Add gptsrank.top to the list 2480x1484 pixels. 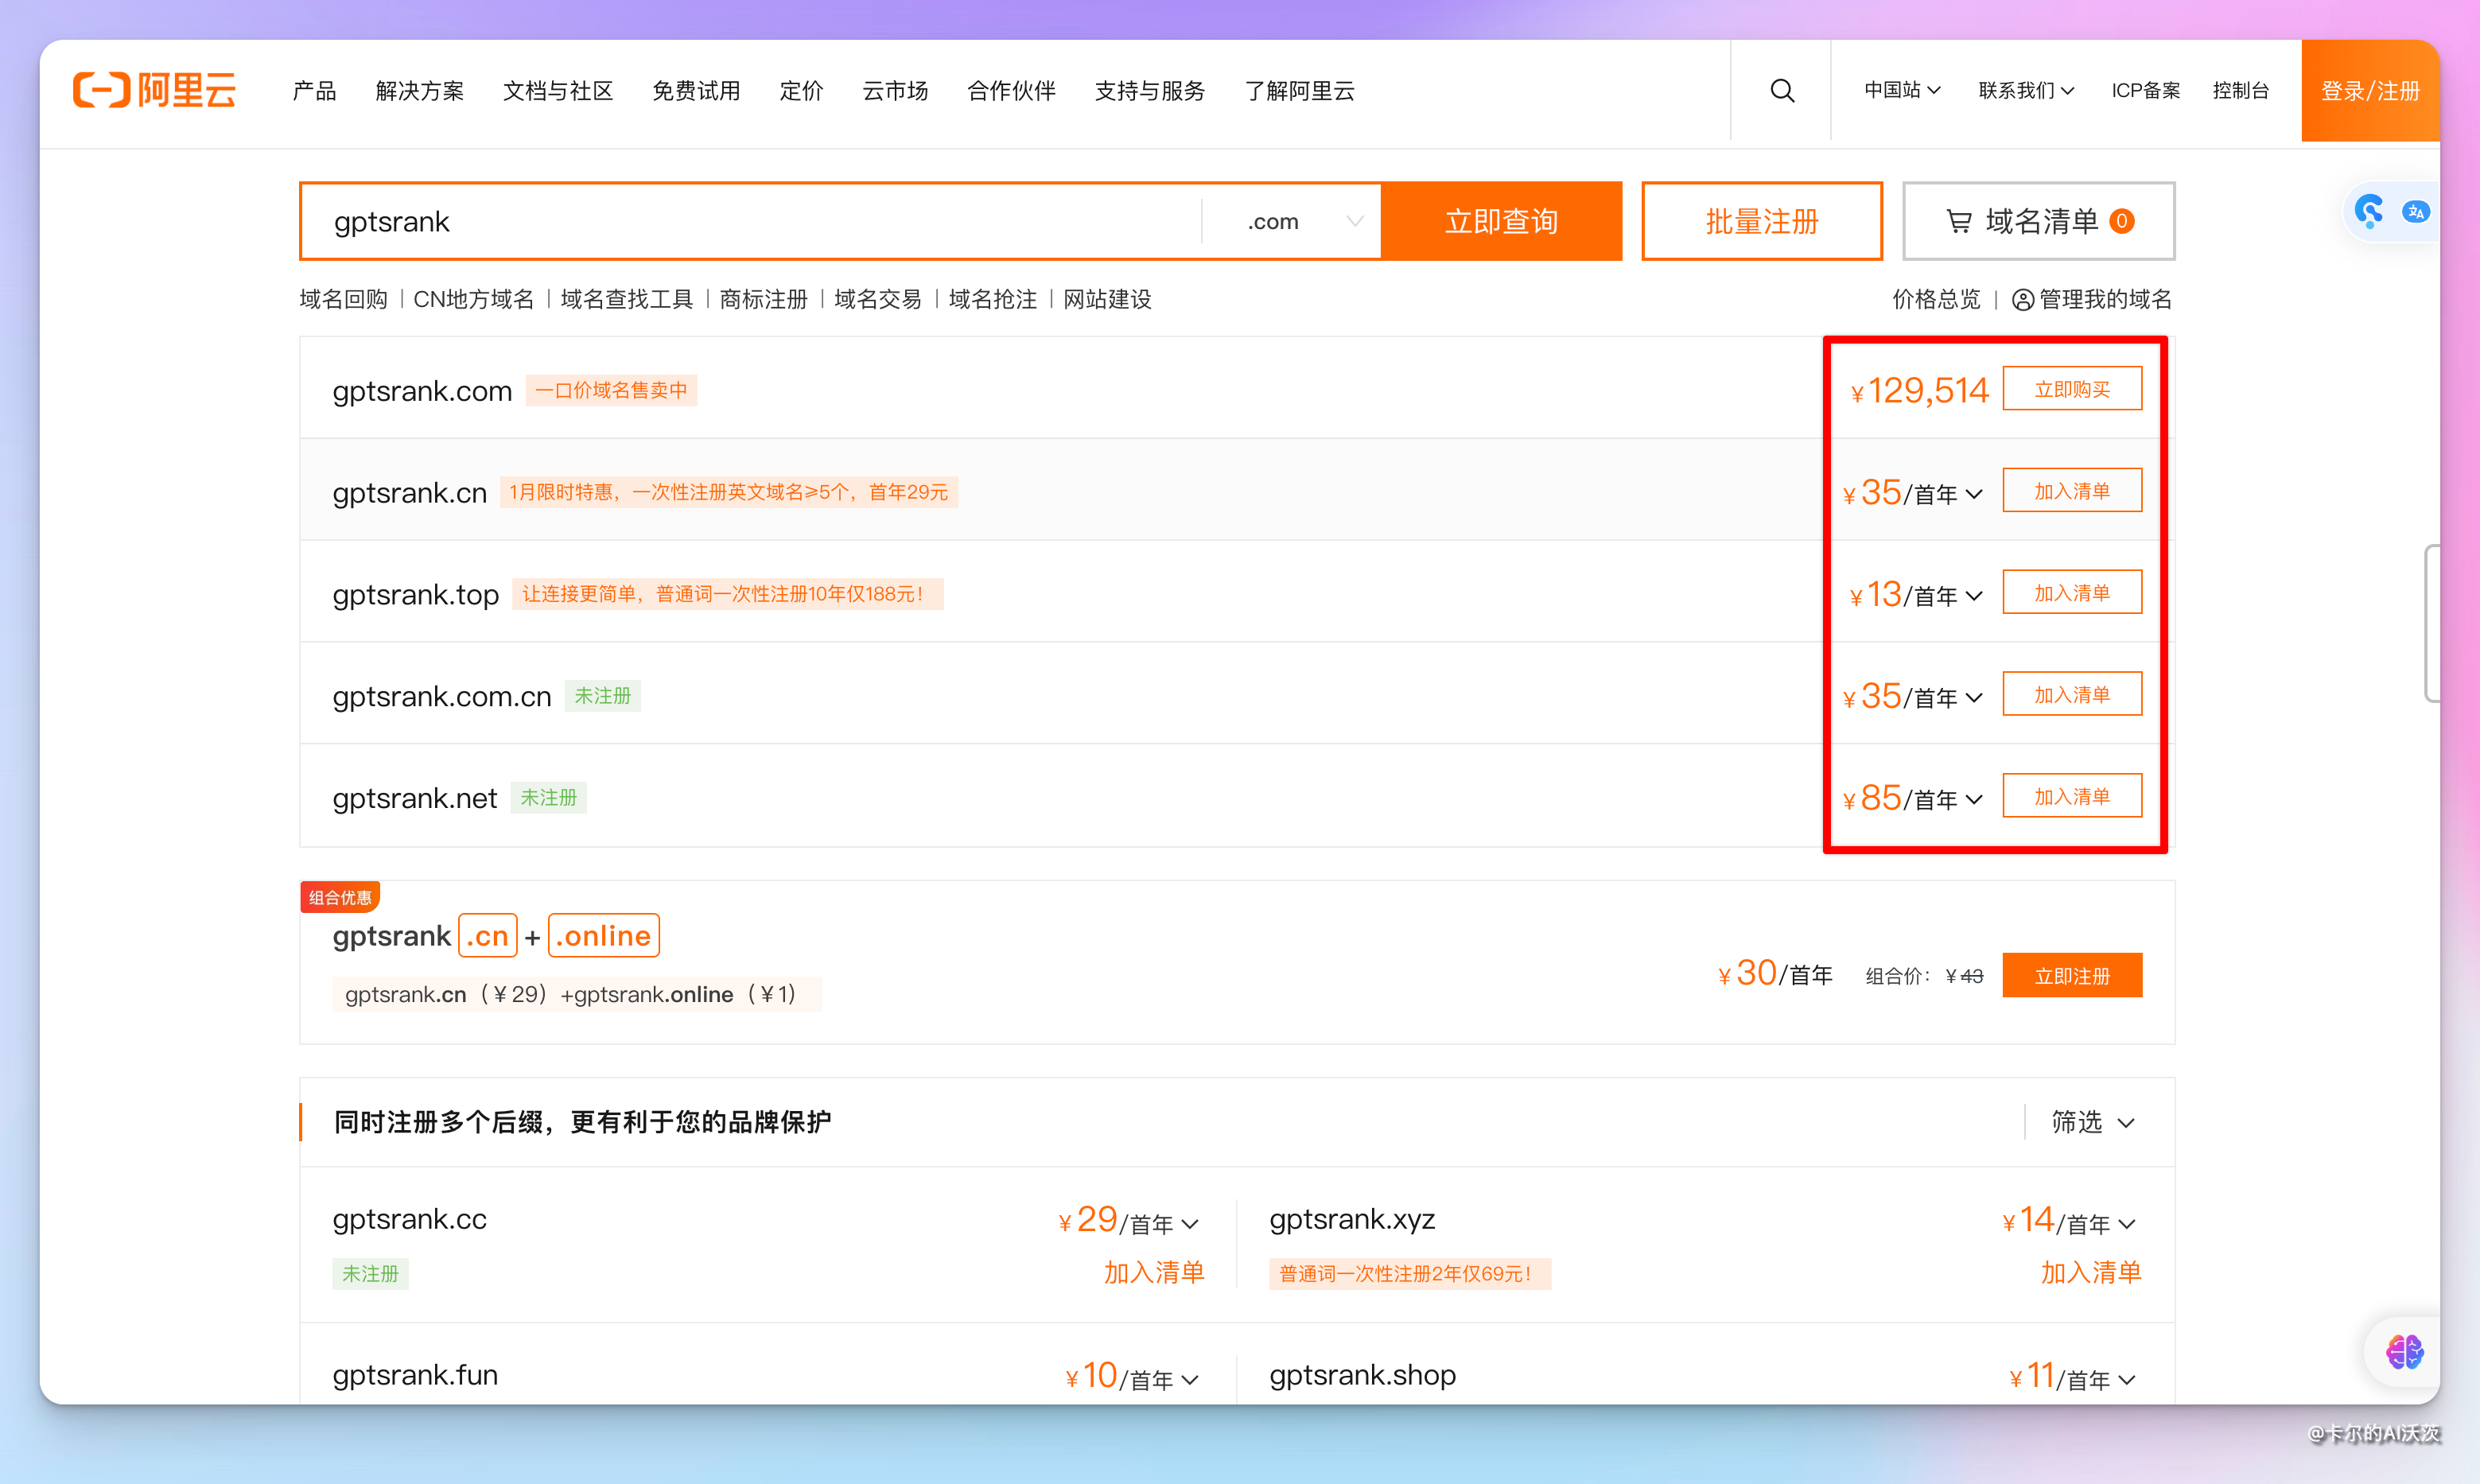point(2072,593)
